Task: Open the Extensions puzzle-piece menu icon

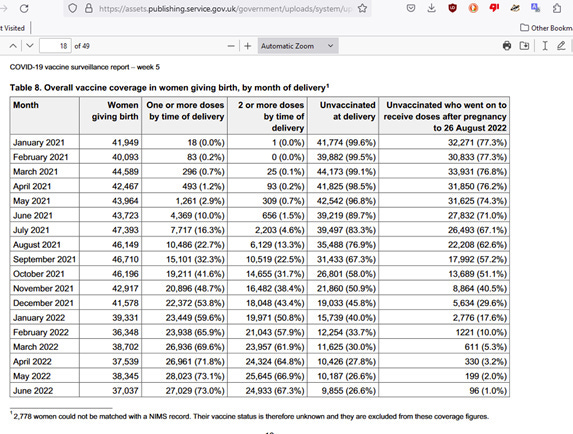Action: 557,8
